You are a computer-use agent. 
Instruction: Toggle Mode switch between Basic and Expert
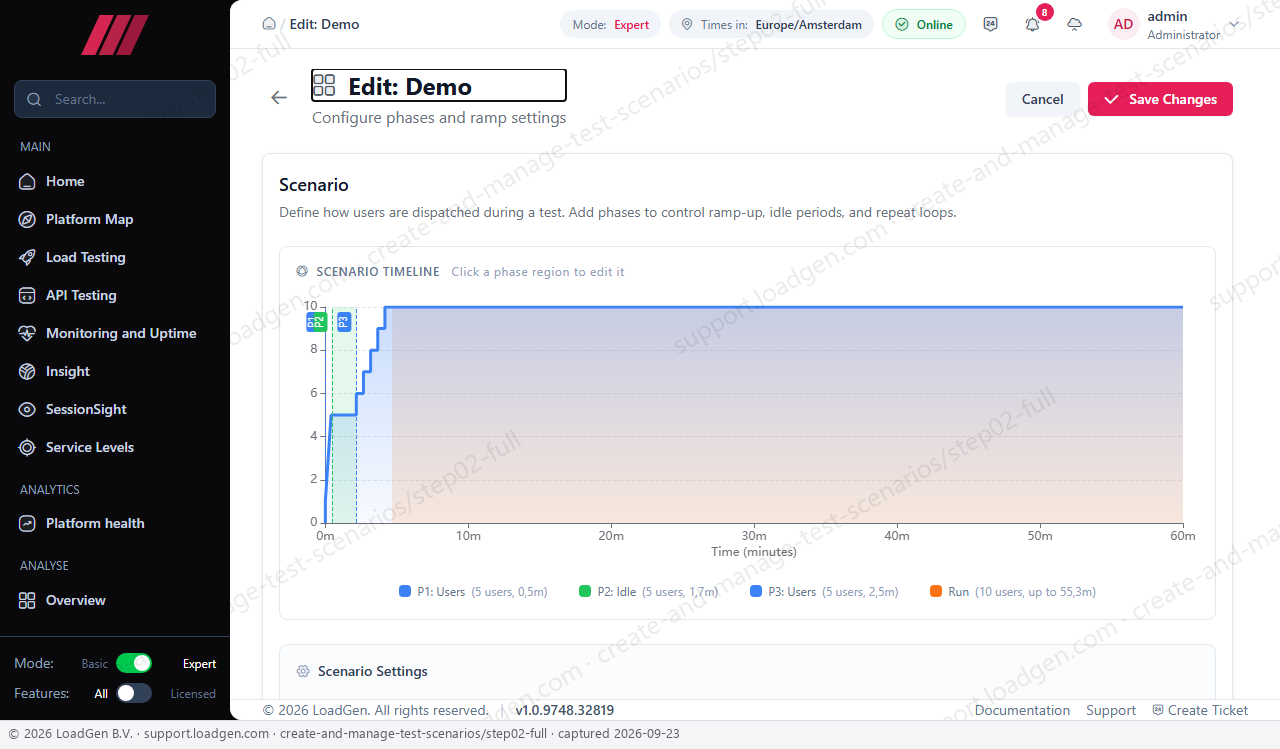(x=134, y=663)
